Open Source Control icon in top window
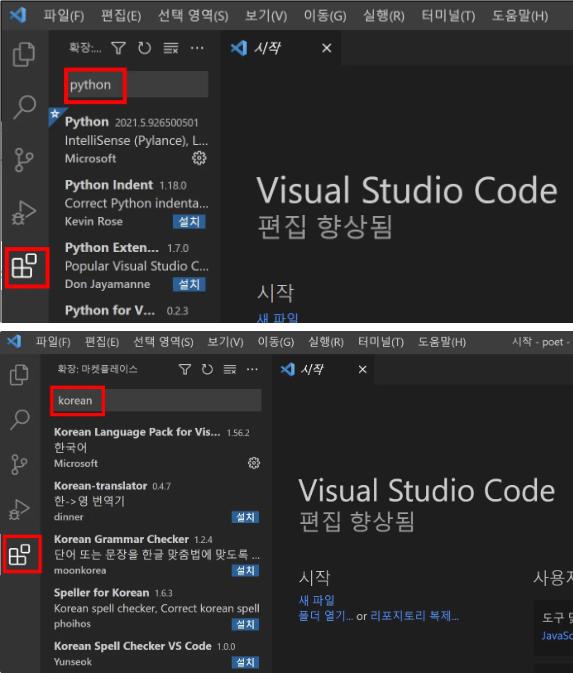 pyautogui.click(x=24, y=160)
